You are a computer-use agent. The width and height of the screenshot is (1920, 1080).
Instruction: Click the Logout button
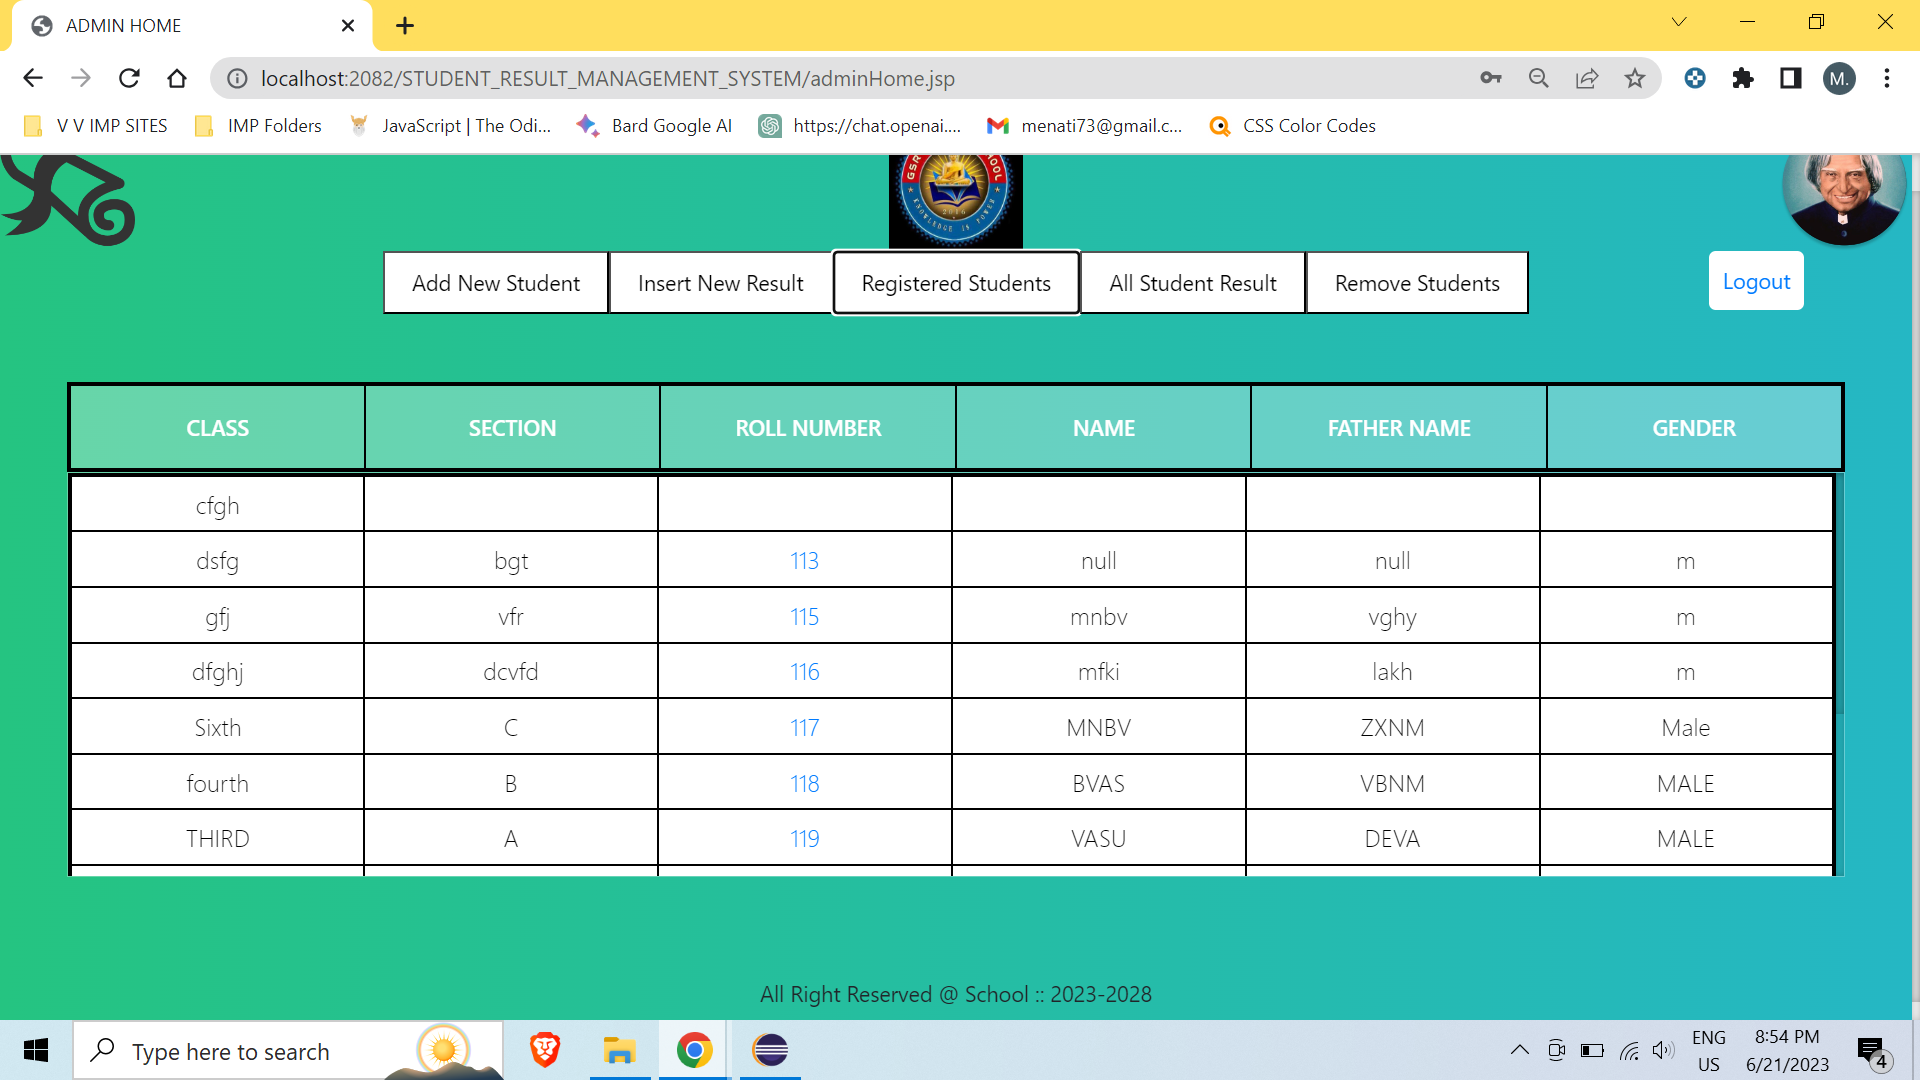1755,281
